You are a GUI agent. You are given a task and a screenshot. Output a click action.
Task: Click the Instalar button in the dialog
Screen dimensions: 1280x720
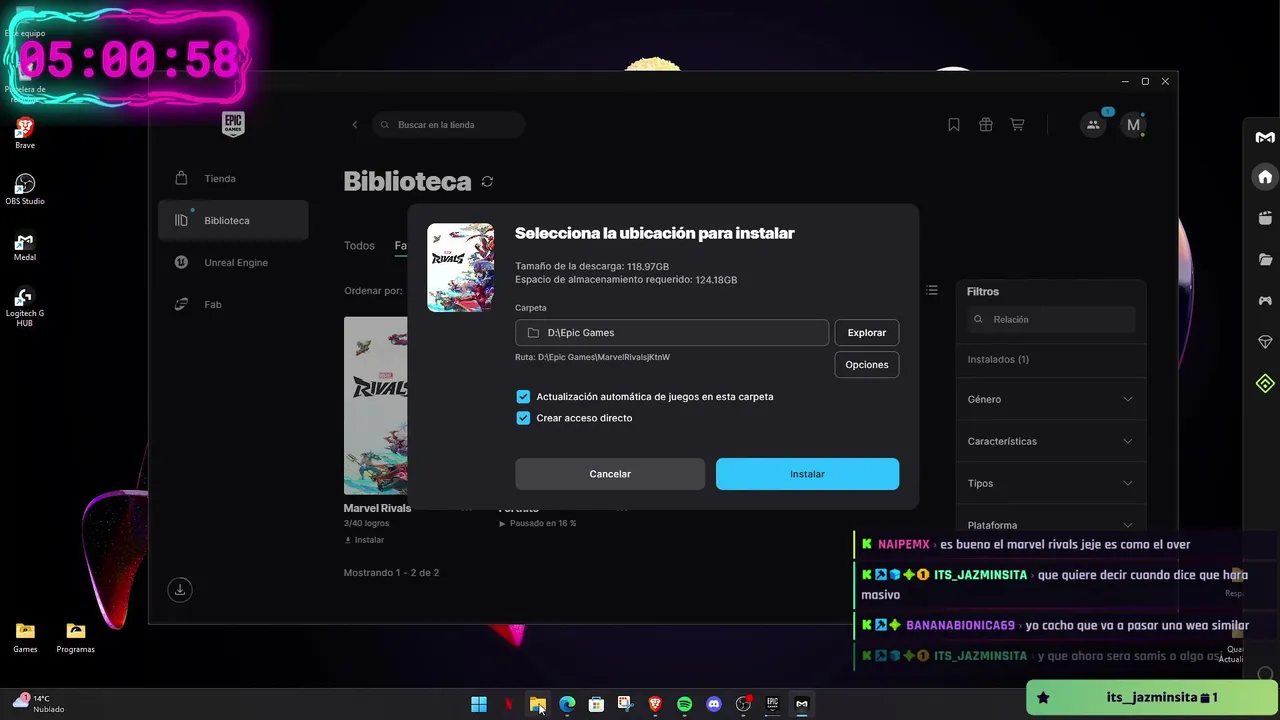(807, 474)
